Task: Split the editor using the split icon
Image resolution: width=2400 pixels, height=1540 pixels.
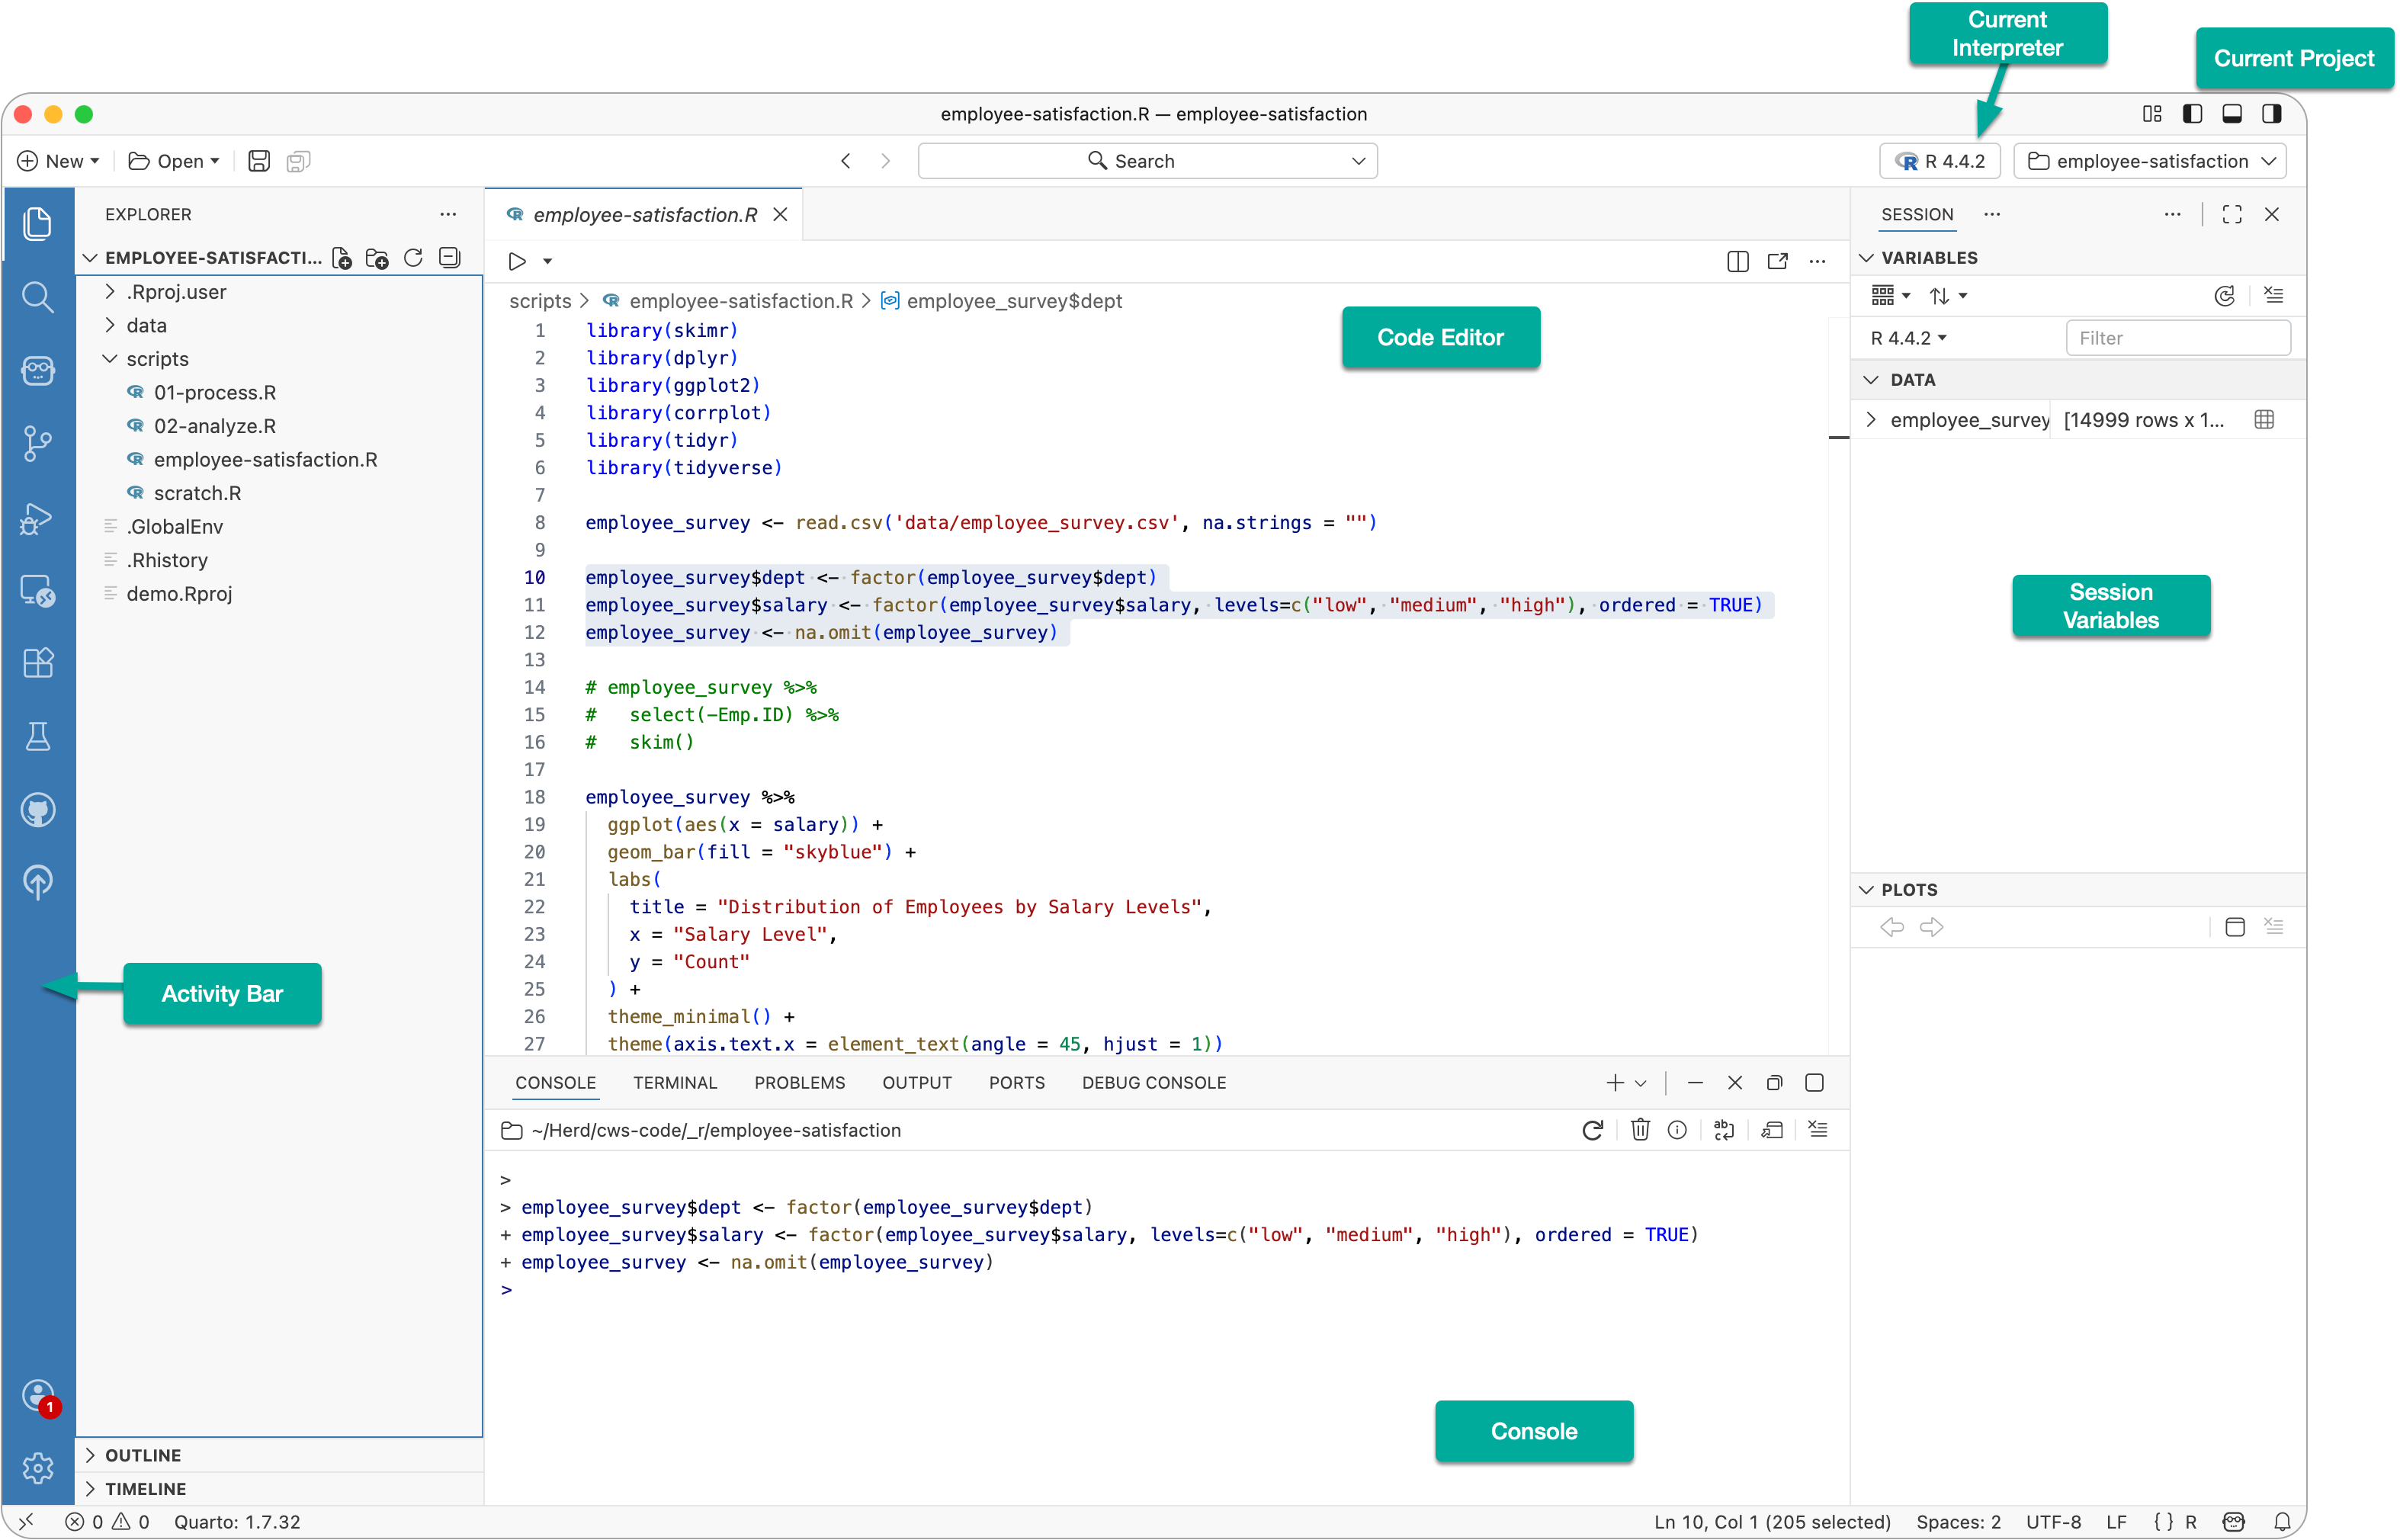Action: pos(1738,261)
